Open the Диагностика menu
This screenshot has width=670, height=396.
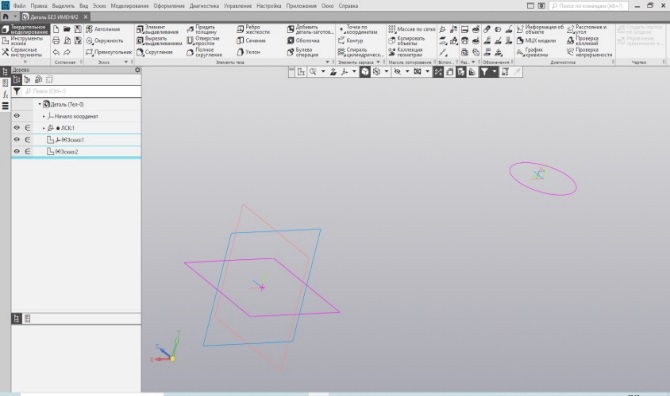coord(204,6)
